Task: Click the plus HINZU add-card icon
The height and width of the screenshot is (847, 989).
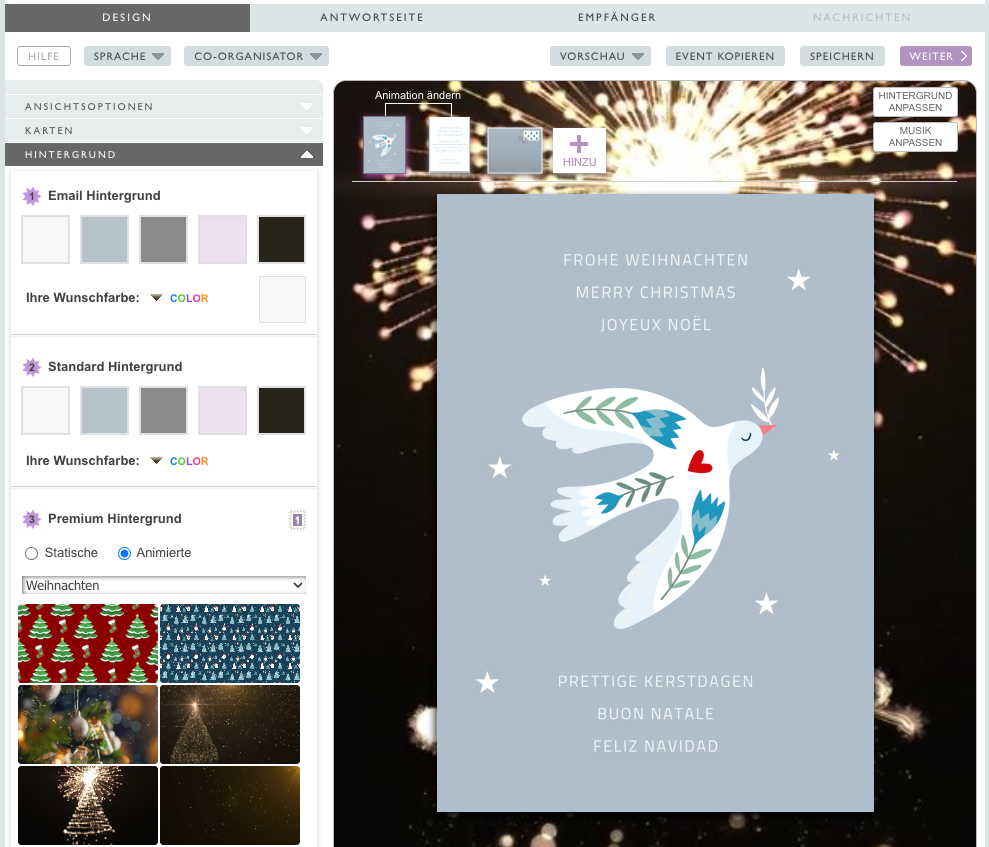Action: coord(579,151)
